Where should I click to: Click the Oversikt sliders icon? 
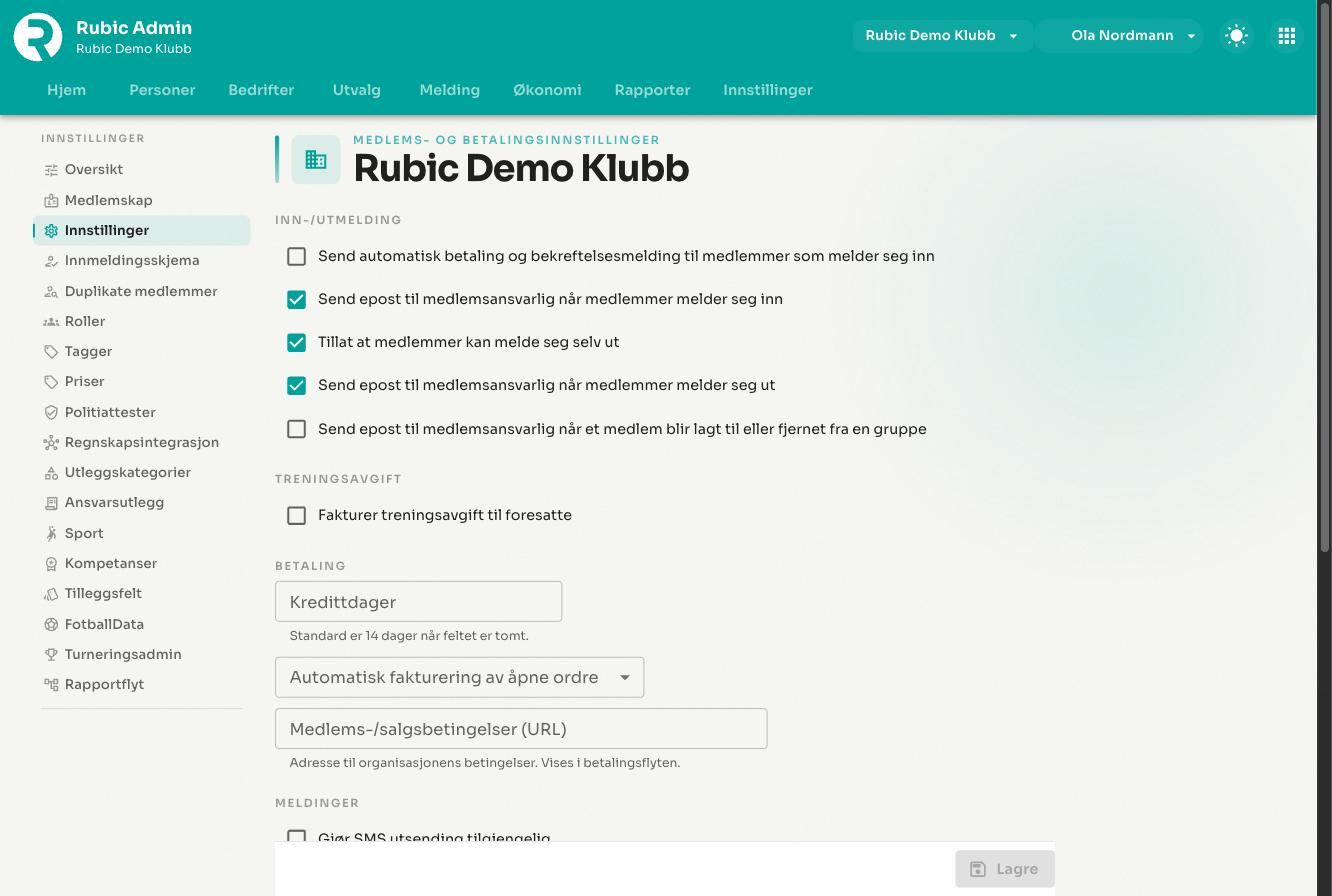click(51, 170)
